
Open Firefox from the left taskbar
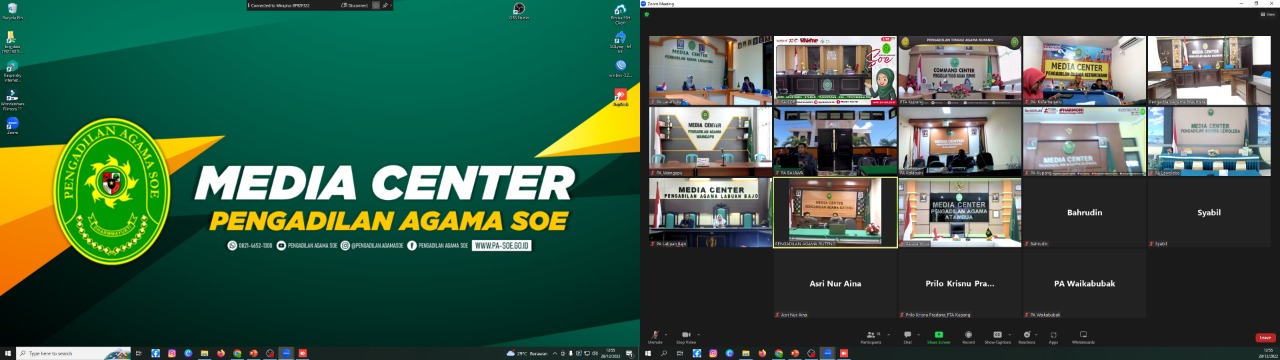click(220, 353)
